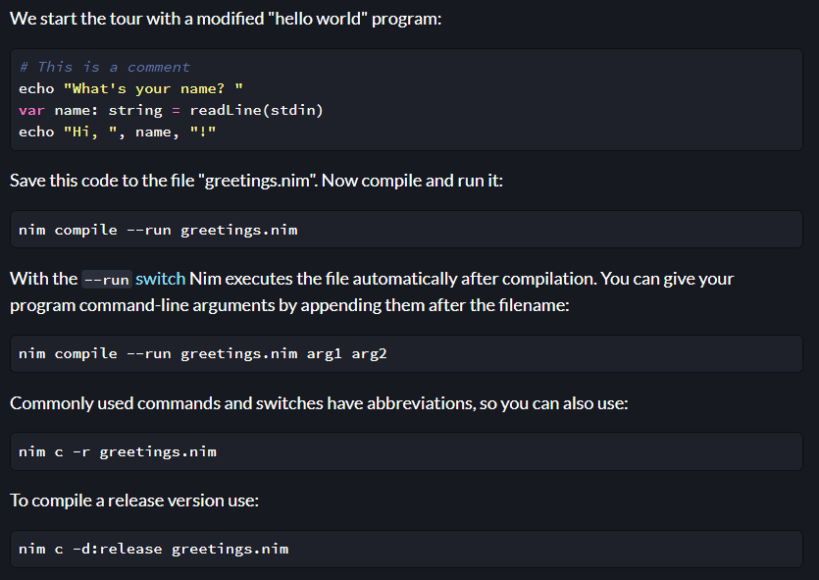The height and width of the screenshot is (580, 819).
Task: Click the first "nim compile --run greetings.nim" command
Action: tap(158, 230)
